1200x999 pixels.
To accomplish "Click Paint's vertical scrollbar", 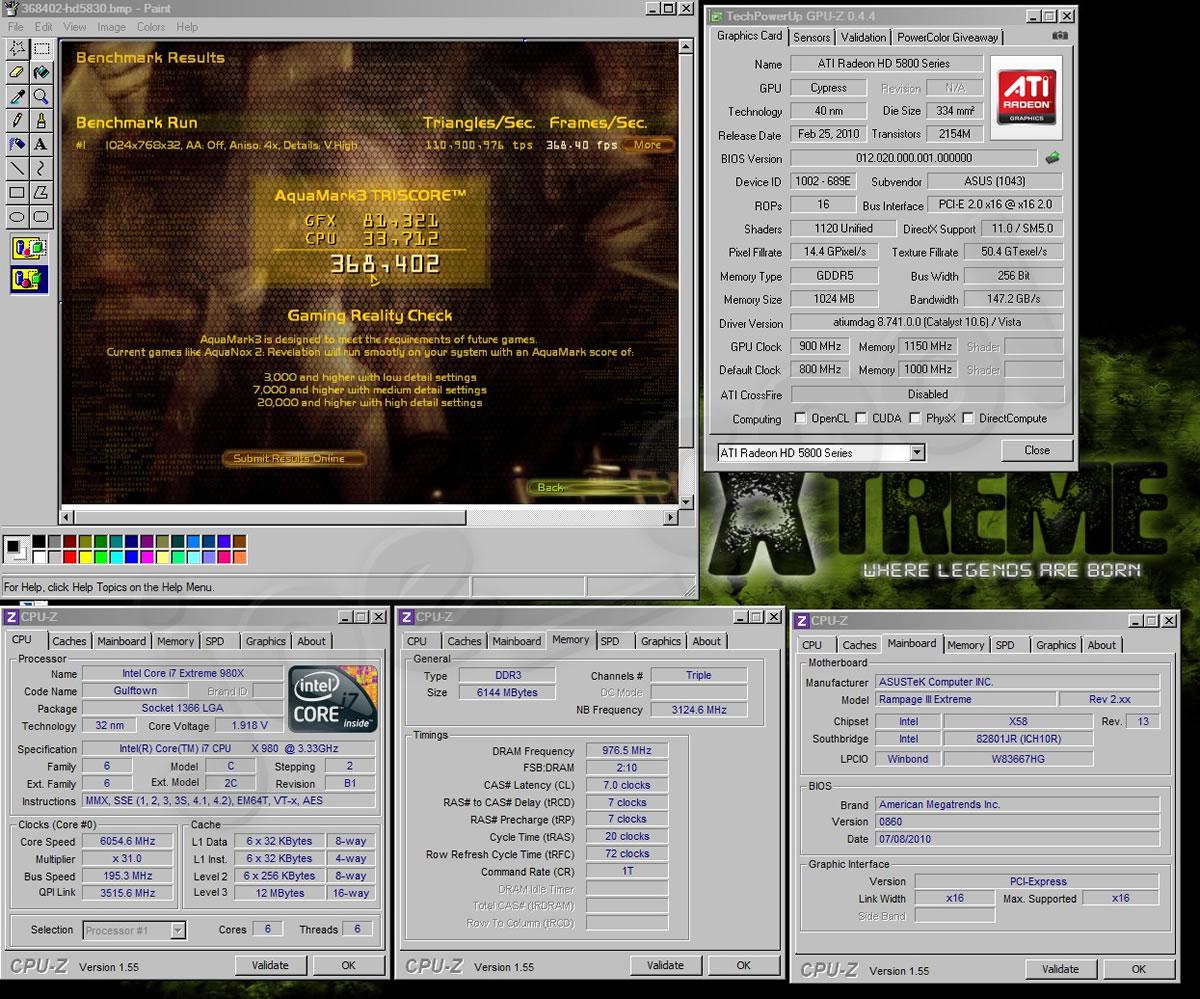I will pos(686,274).
